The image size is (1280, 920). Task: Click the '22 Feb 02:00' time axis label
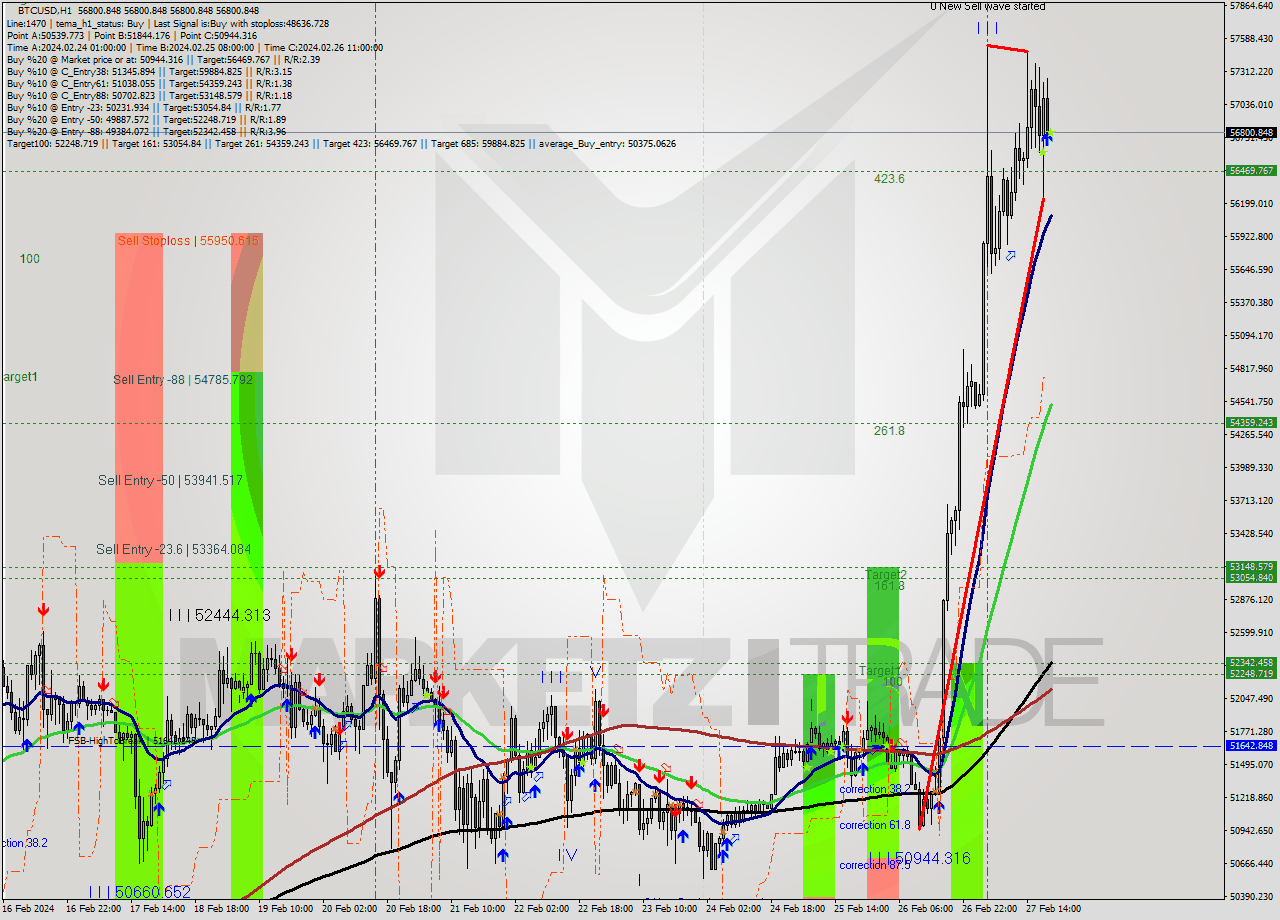pos(541,909)
